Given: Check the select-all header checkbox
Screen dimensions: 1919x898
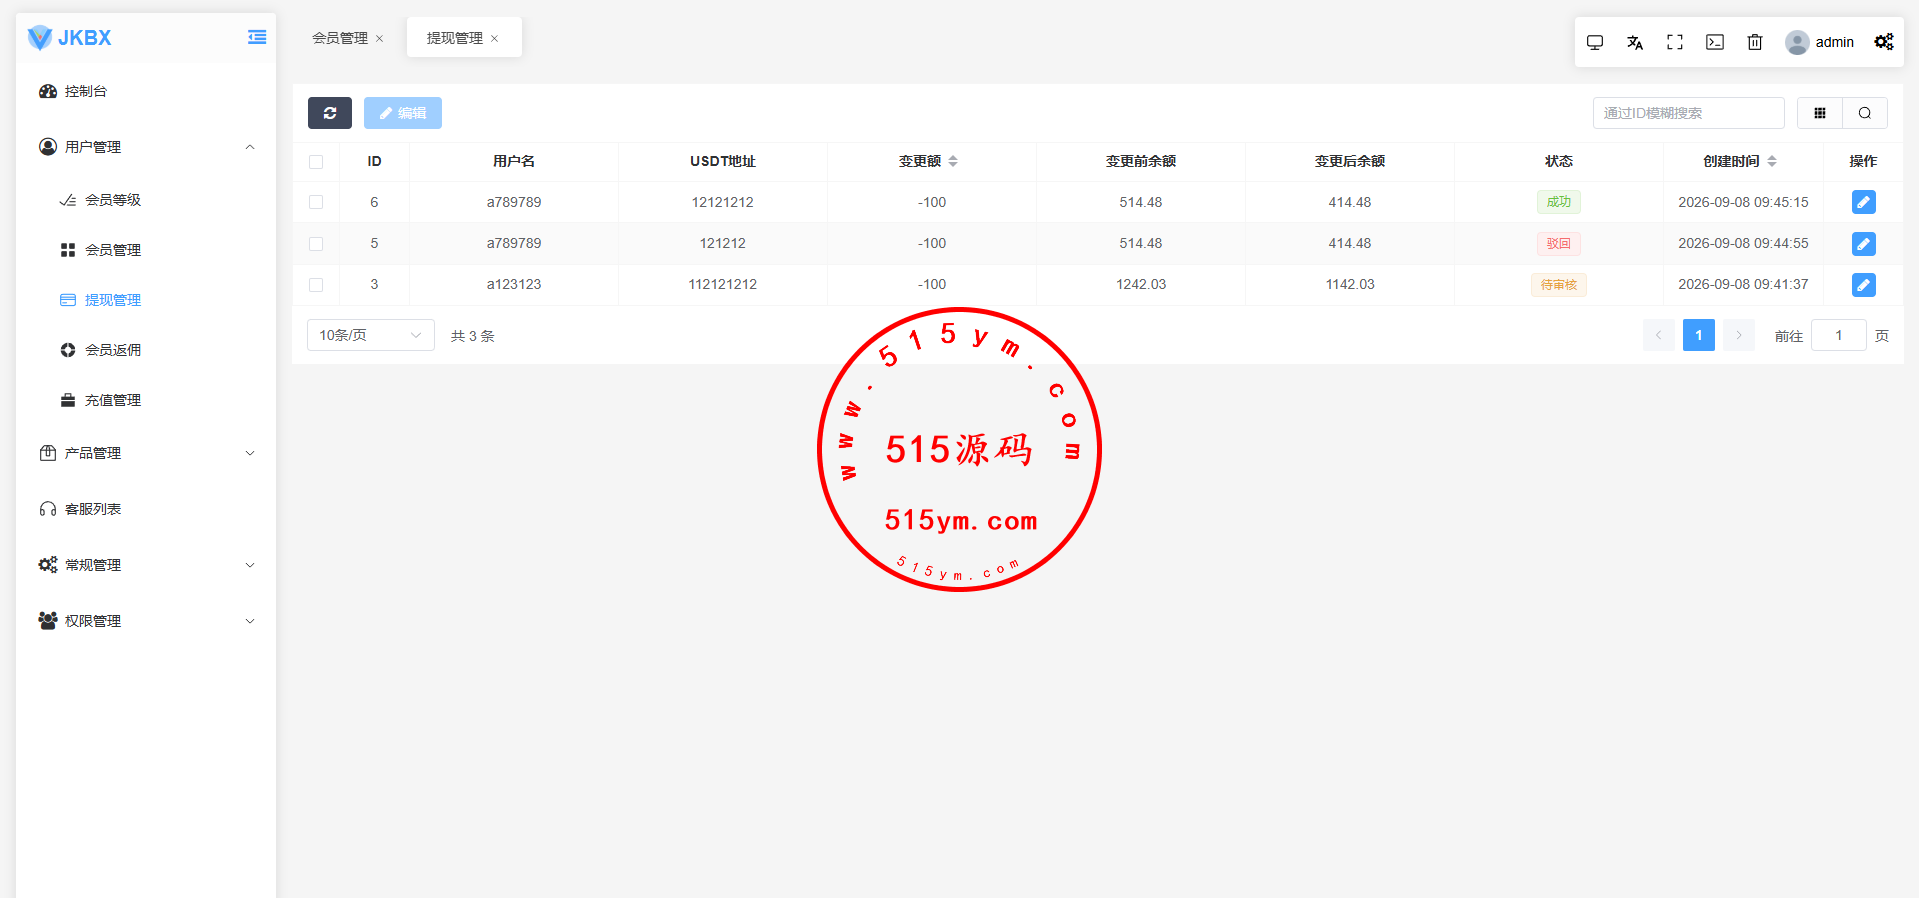Looking at the screenshot, I should (x=316, y=161).
